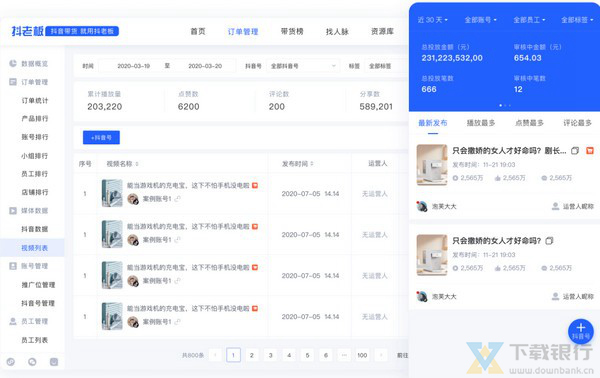
Task: Go to page 4 in pagination
Action: point(289,355)
